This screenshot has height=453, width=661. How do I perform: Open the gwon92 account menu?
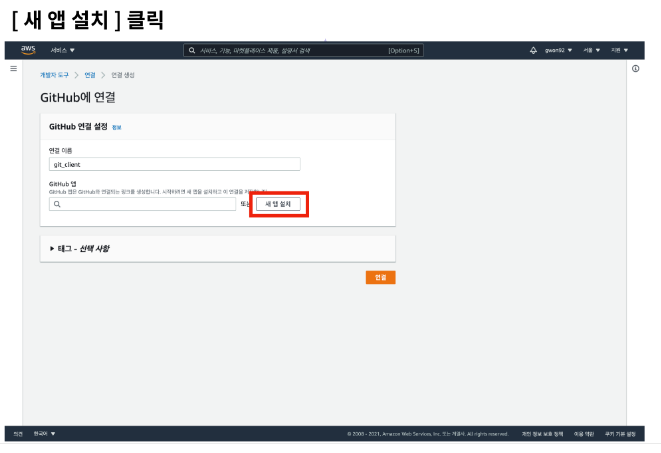coord(558,50)
